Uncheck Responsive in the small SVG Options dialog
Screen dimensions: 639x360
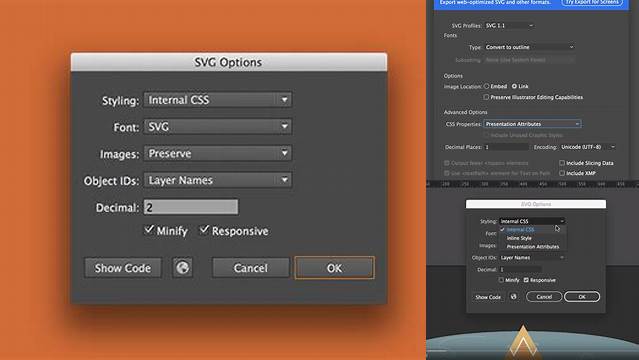(x=526, y=280)
